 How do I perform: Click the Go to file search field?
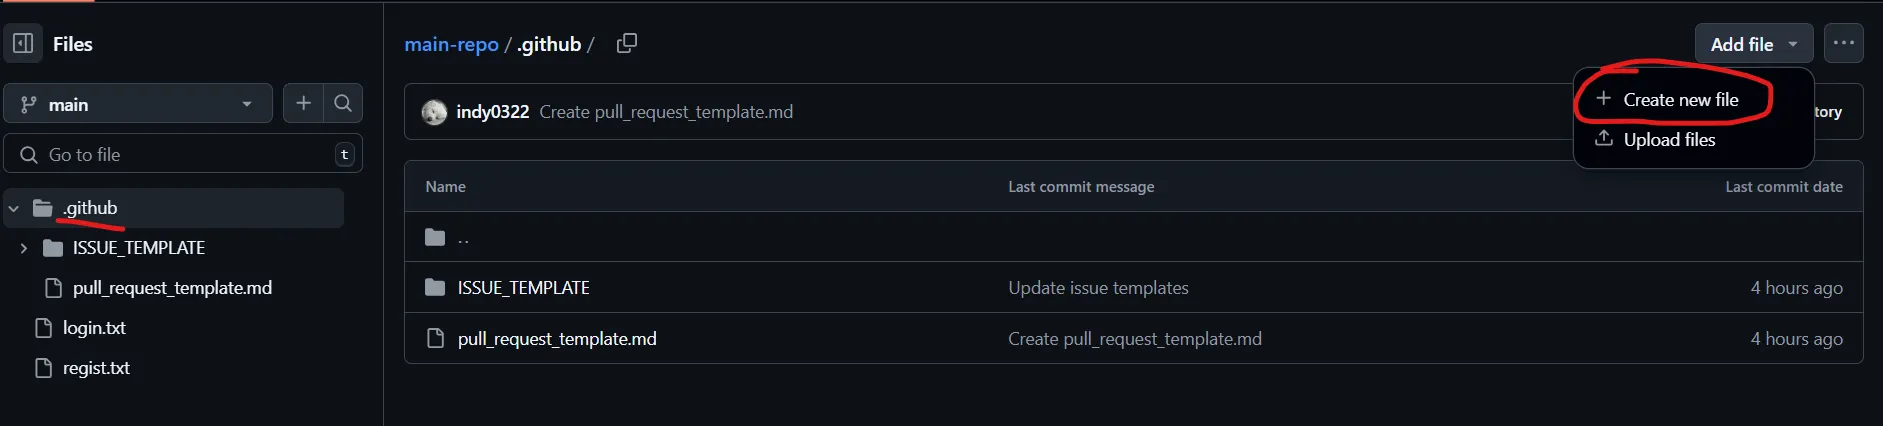point(183,154)
